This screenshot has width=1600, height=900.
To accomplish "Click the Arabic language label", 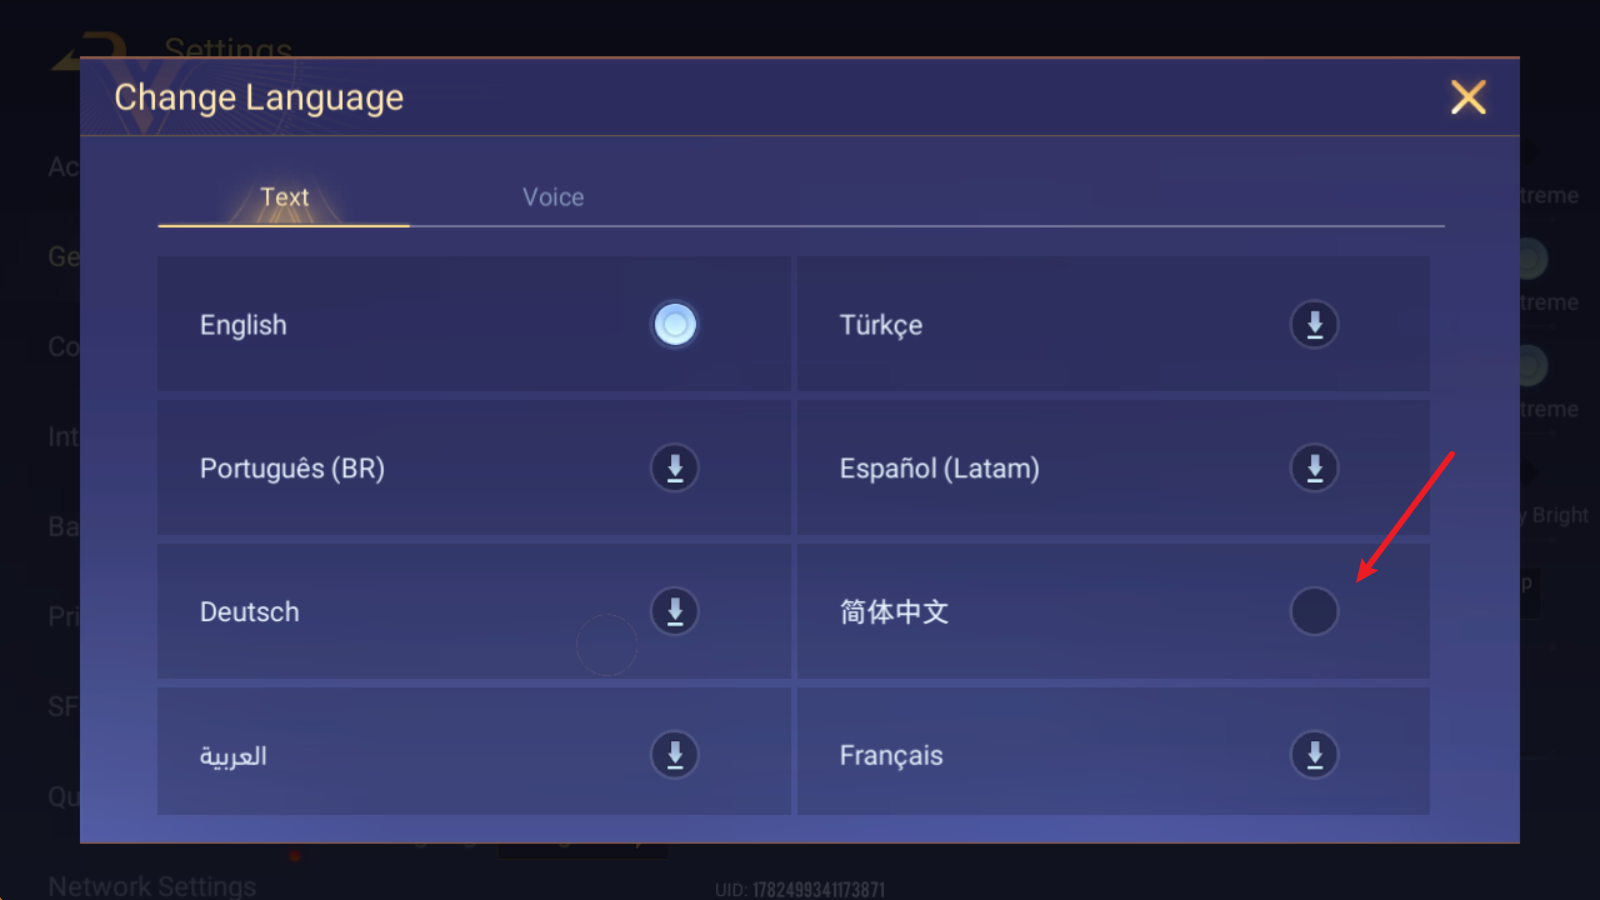I will click(x=233, y=756).
